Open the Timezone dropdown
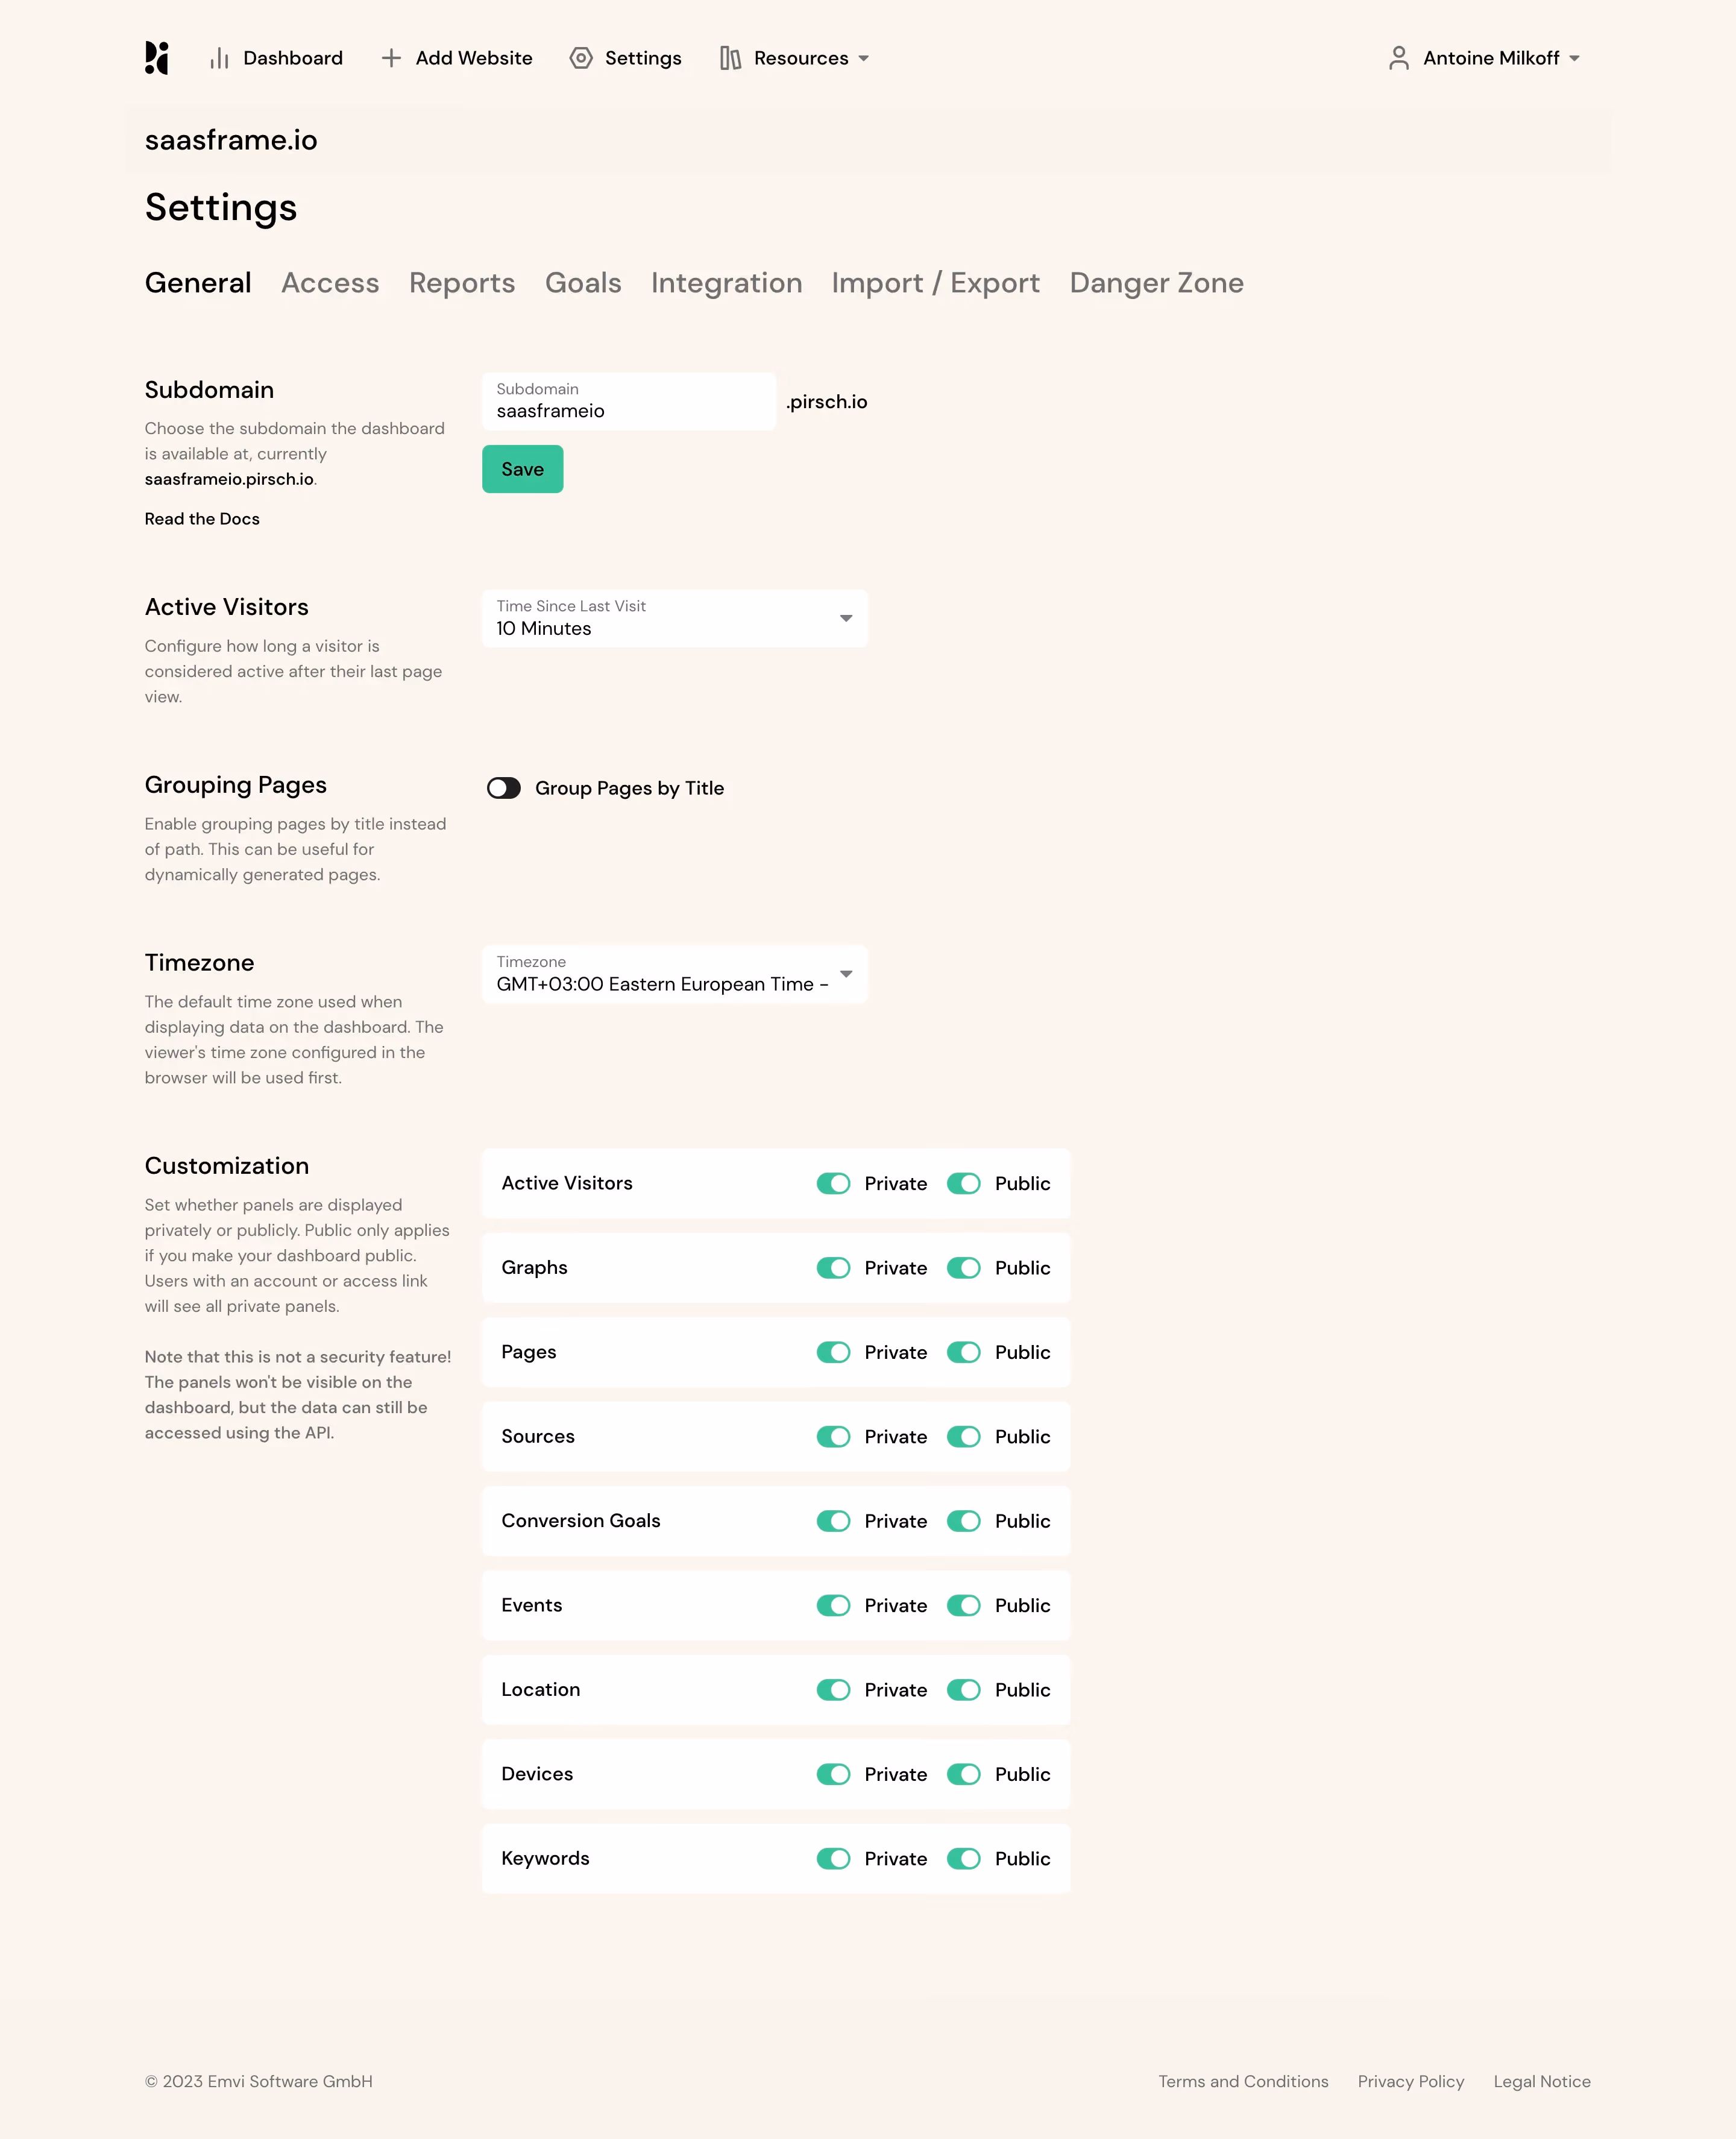Image resolution: width=1736 pixels, height=2139 pixels. (675, 974)
